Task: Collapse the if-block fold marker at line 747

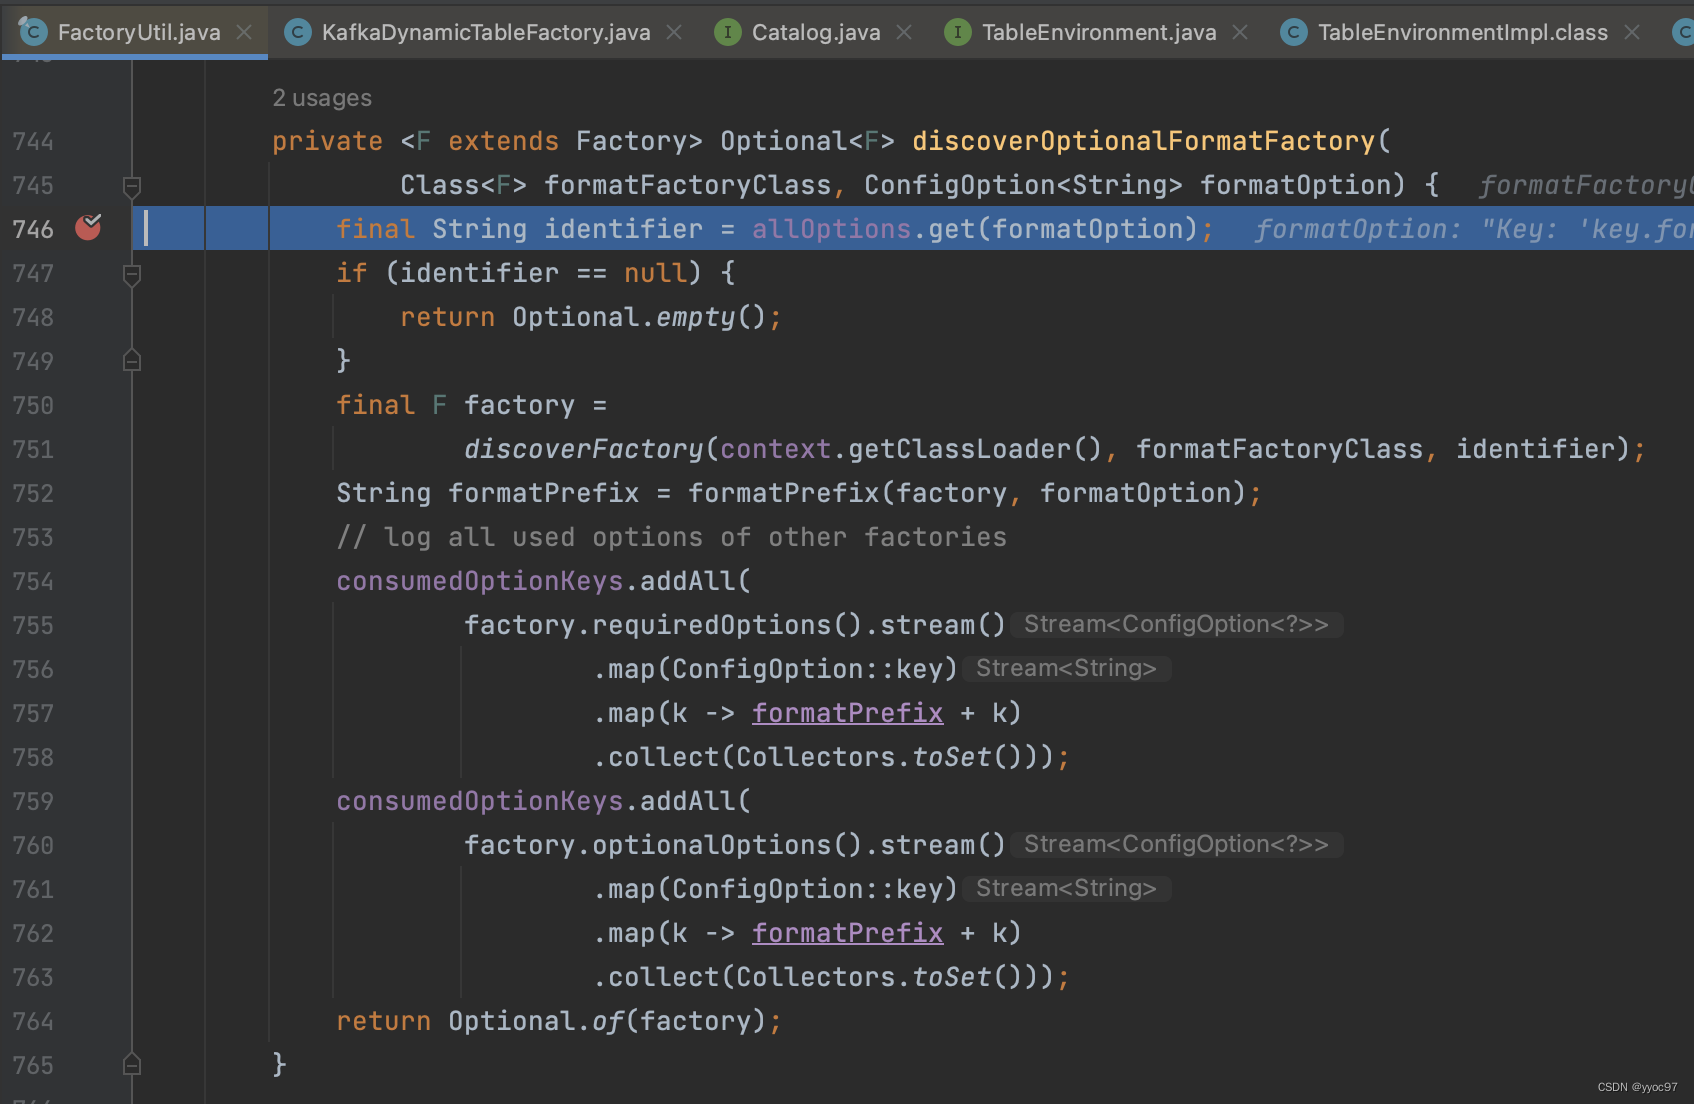Action: point(131,274)
